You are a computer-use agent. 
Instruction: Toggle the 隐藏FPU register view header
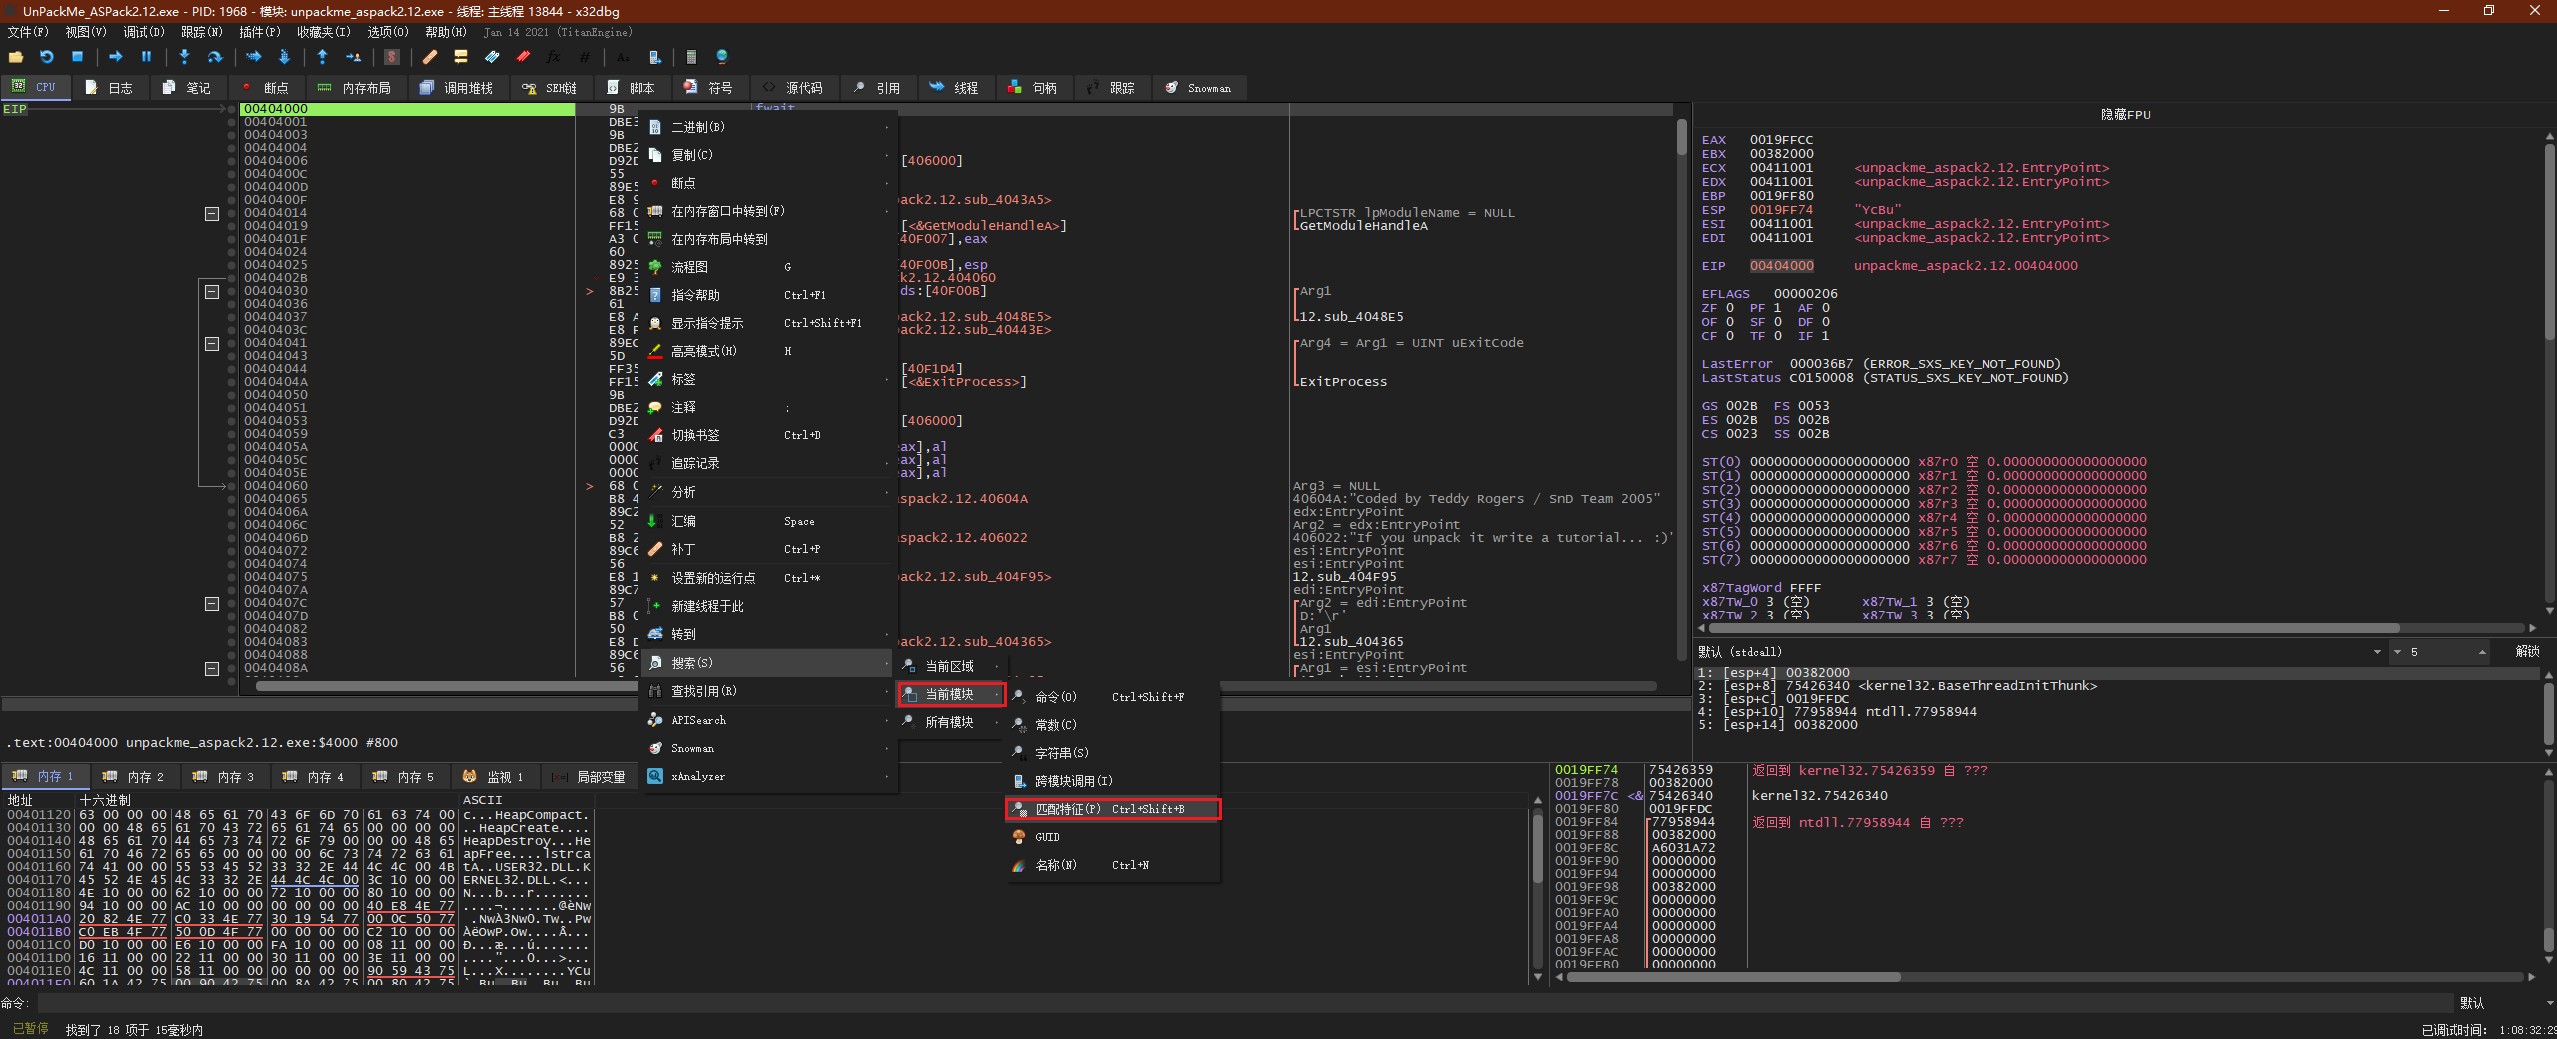pyautogui.click(x=2124, y=114)
